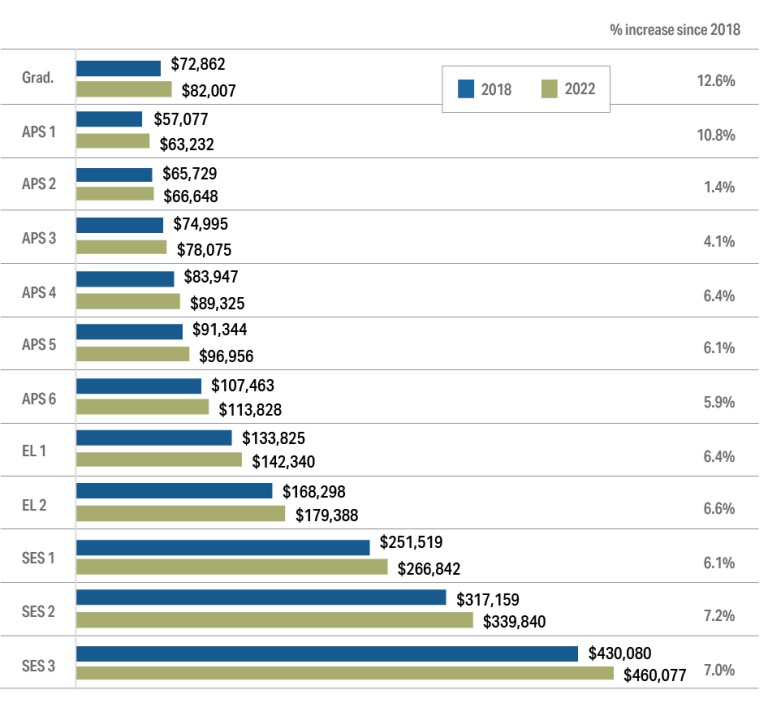Select the 'EL 1' row label
768x703 pixels.
point(34,451)
